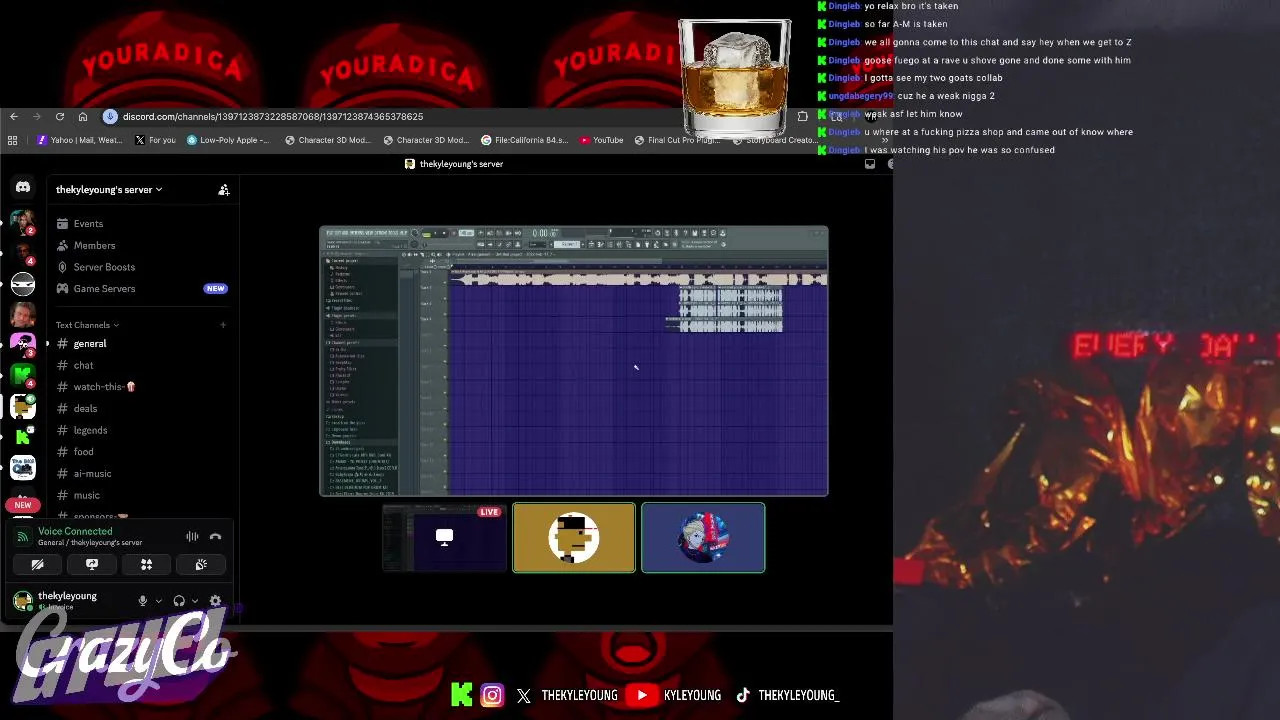
Task: Invite people to thekyleyoung's server
Action: coord(224,189)
